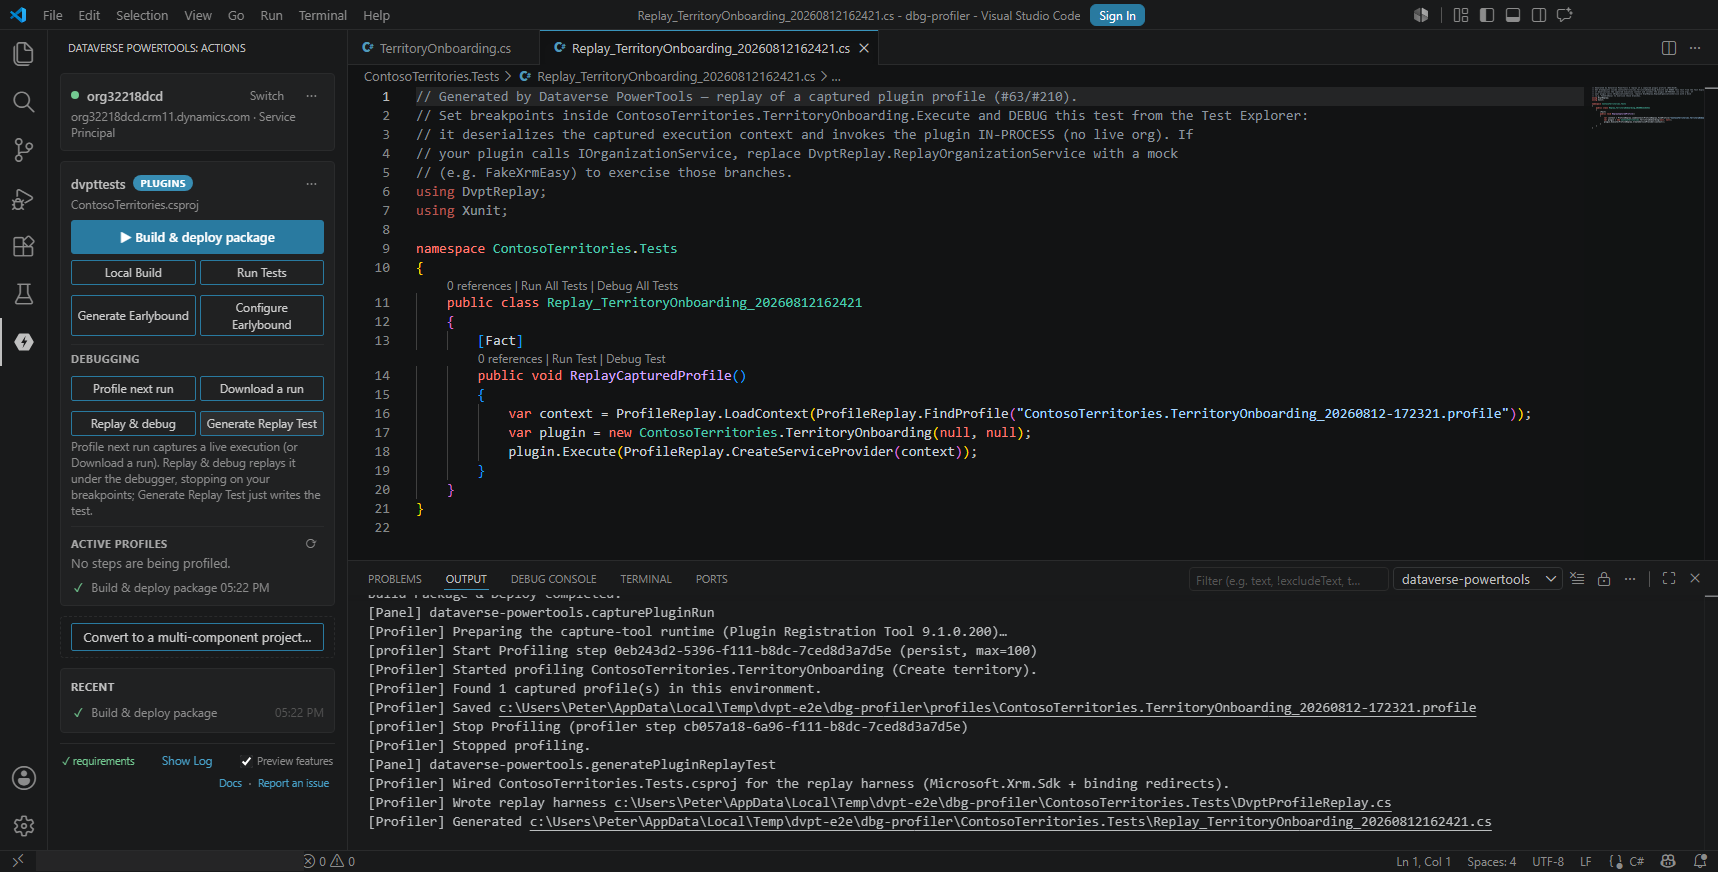Switch to Problems panel tab
The width and height of the screenshot is (1718, 872).
(x=395, y=579)
